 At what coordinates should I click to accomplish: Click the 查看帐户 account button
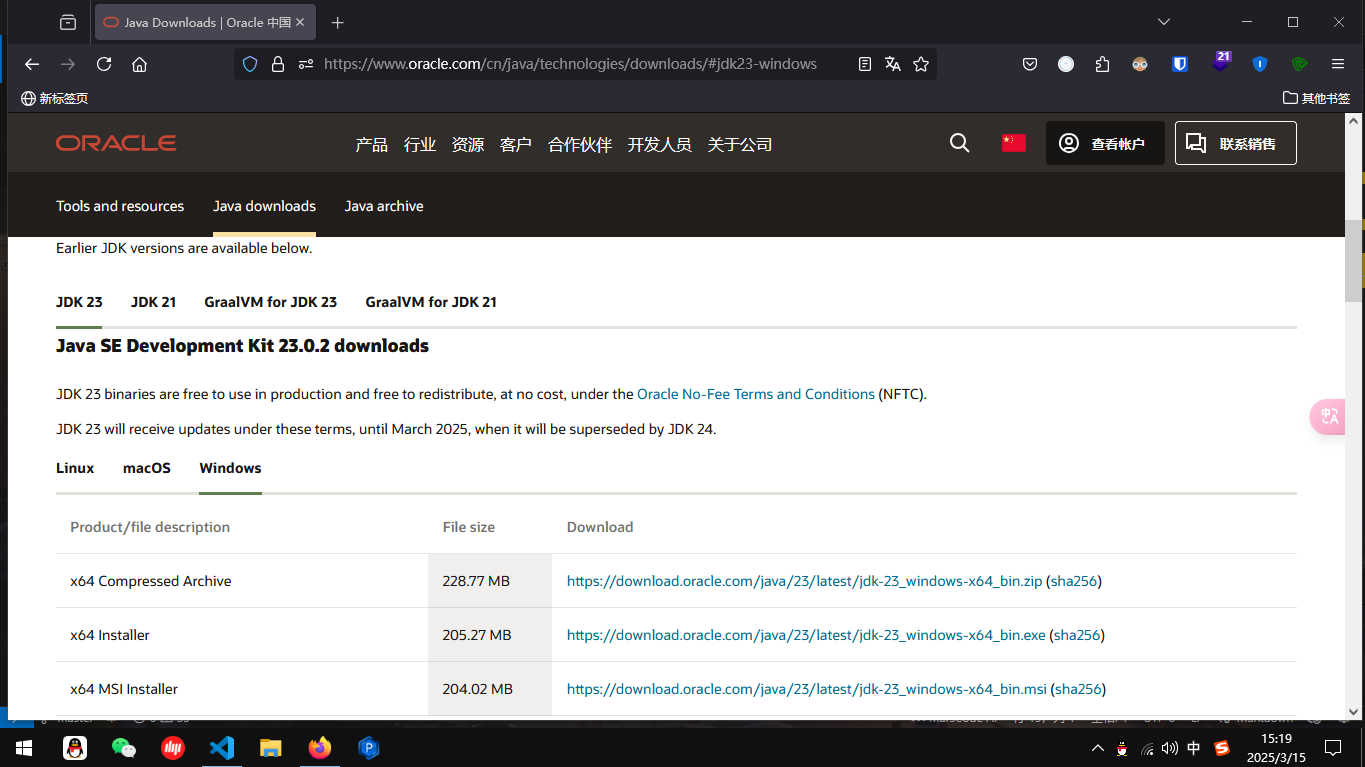1105,143
